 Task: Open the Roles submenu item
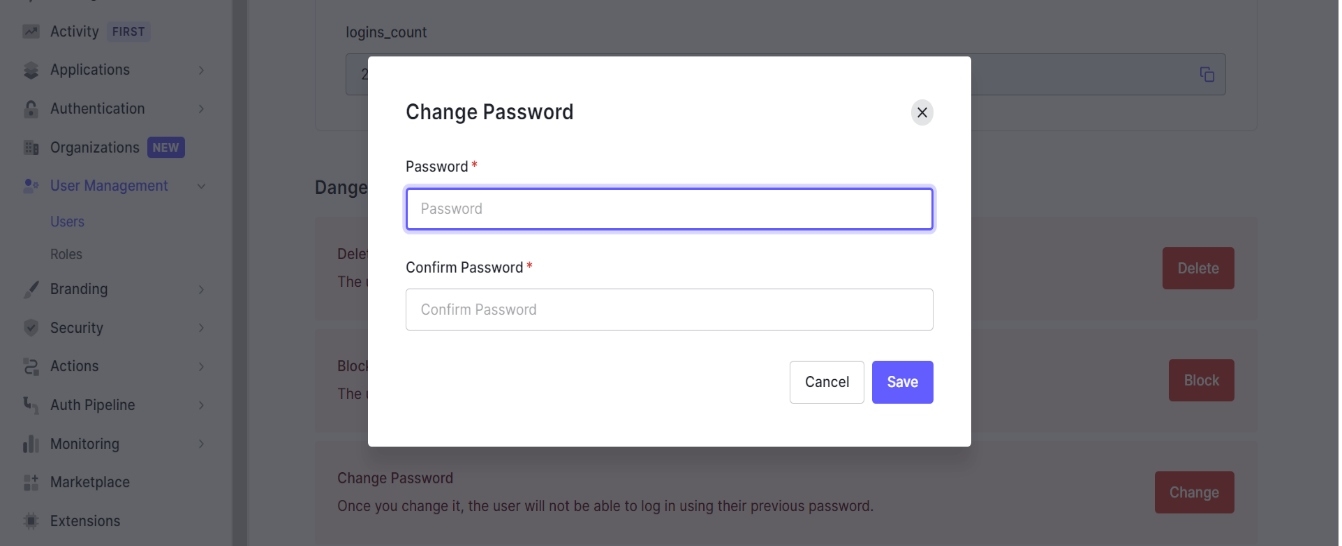point(66,254)
